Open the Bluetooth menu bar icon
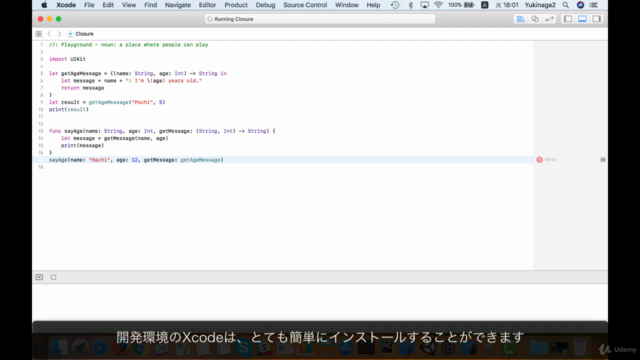 (x=411, y=5)
